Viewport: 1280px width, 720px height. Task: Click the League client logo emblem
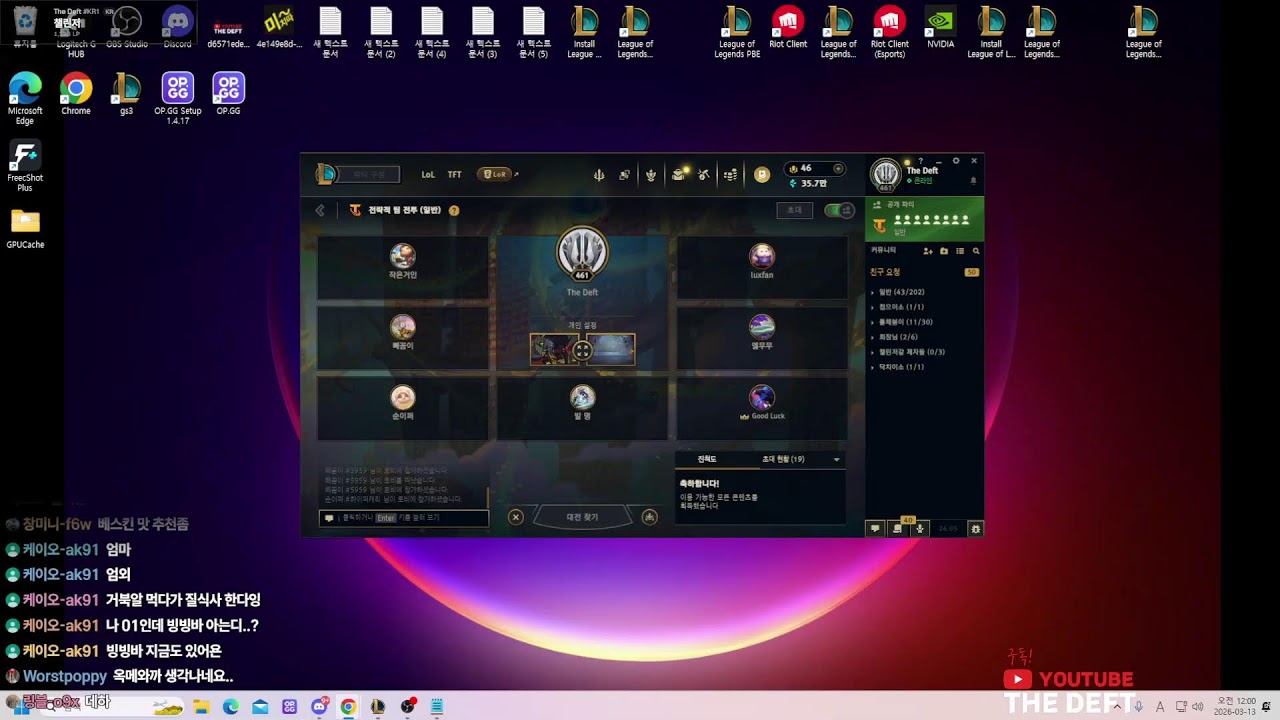point(326,174)
